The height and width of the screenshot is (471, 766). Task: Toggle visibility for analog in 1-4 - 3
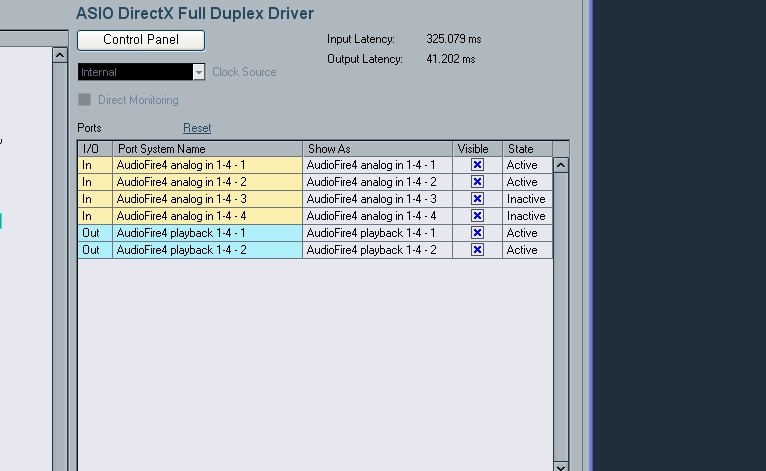(x=477, y=199)
